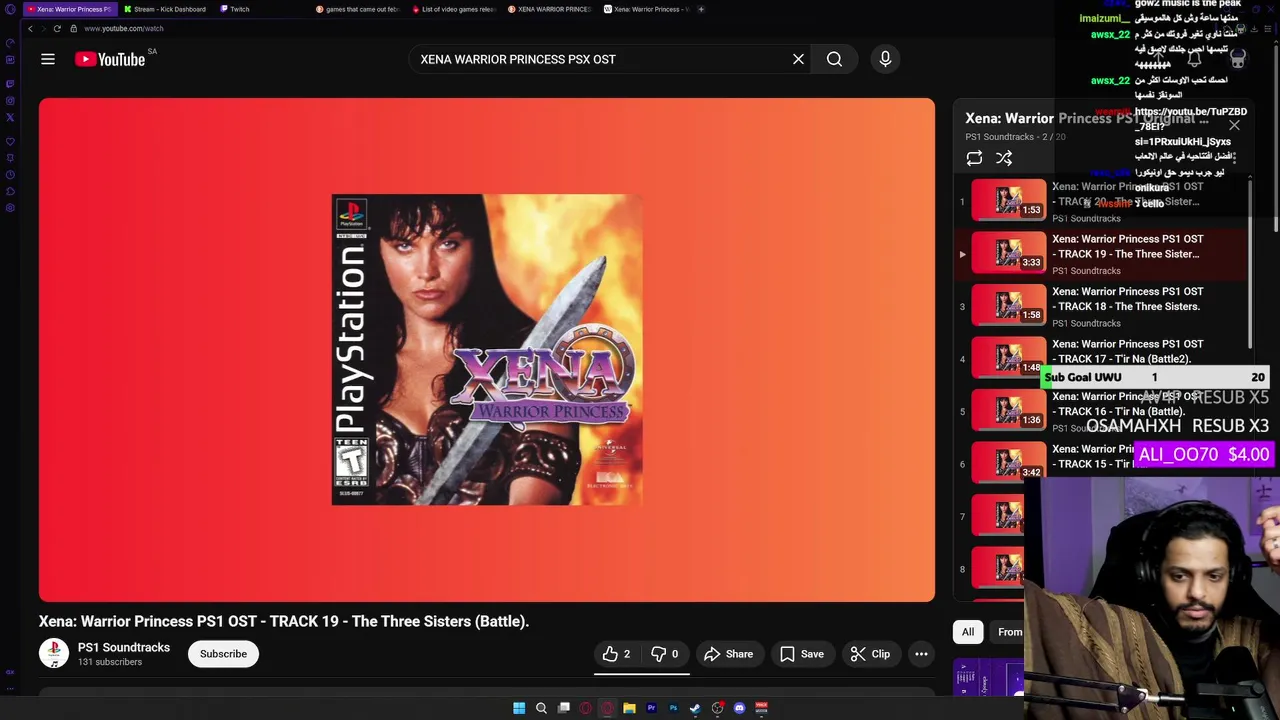Open Discord from taskbar

pyautogui.click(x=739, y=708)
